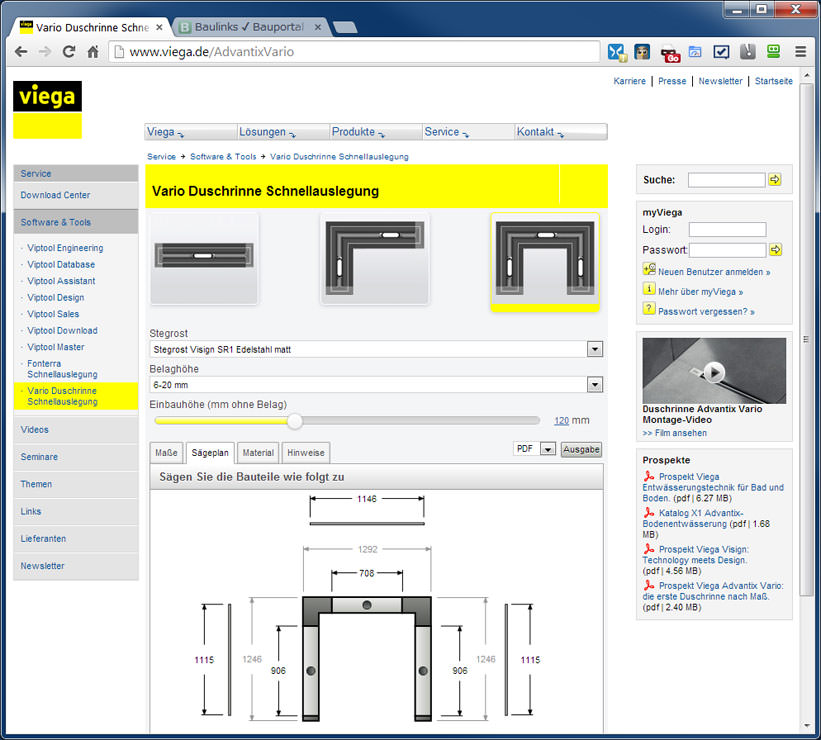Screen dimensions: 821x740
Task: Expand the Kontakt navigation menu
Action: 561,132
